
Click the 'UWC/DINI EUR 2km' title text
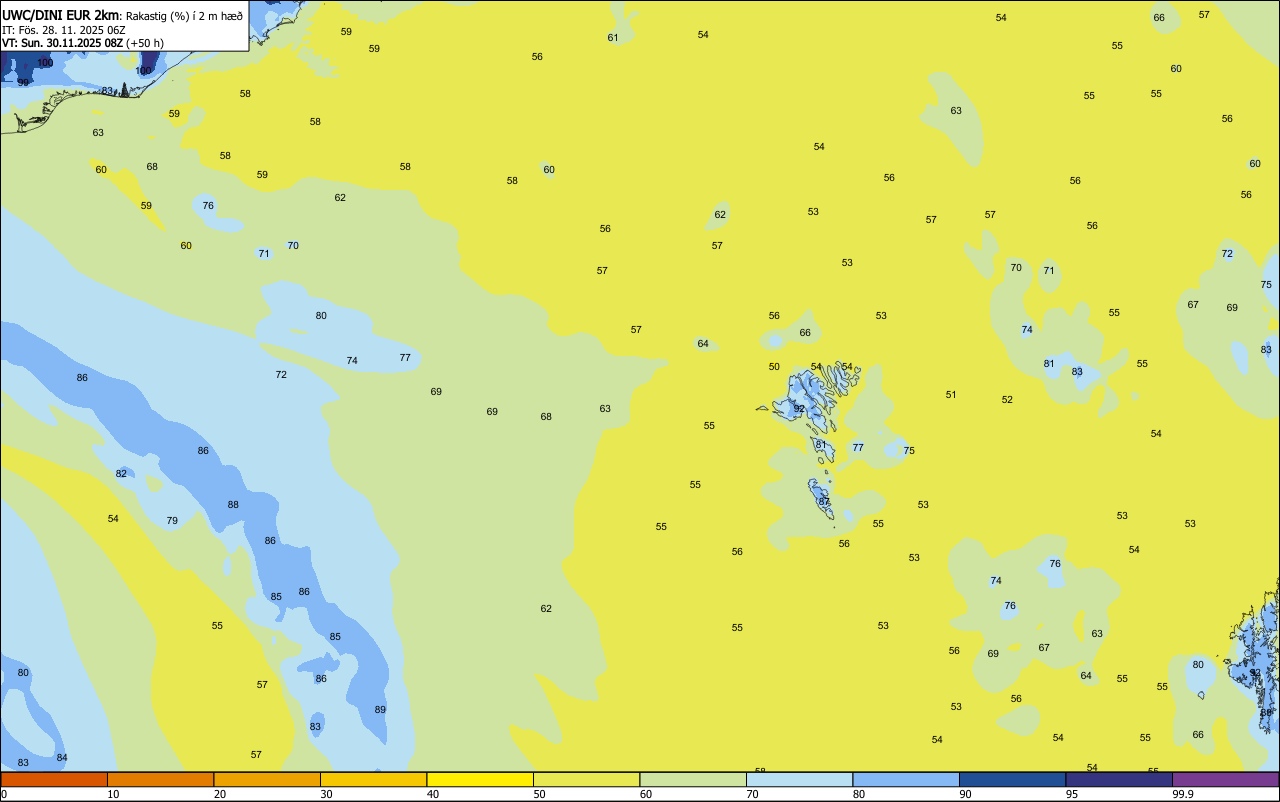coord(61,15)
